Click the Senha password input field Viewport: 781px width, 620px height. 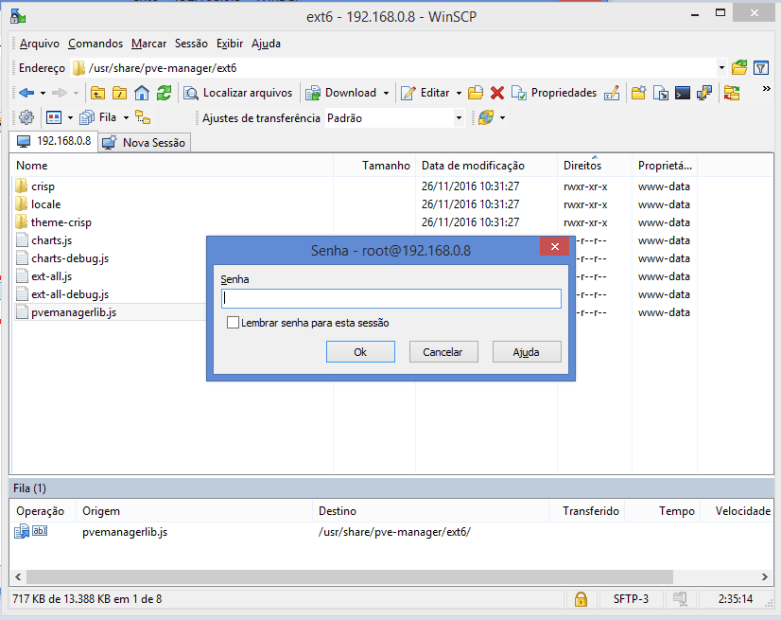click(391, 298)
